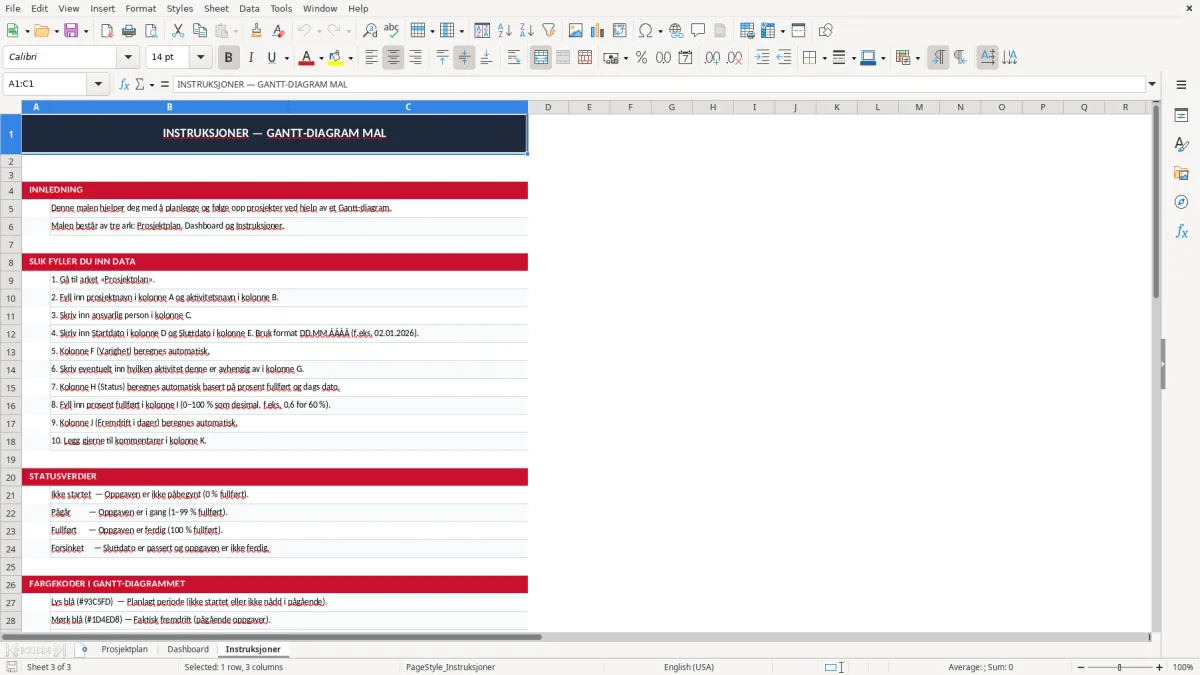
Task: Open the font color dropdown arrow
Action: (x=321, y=58)
